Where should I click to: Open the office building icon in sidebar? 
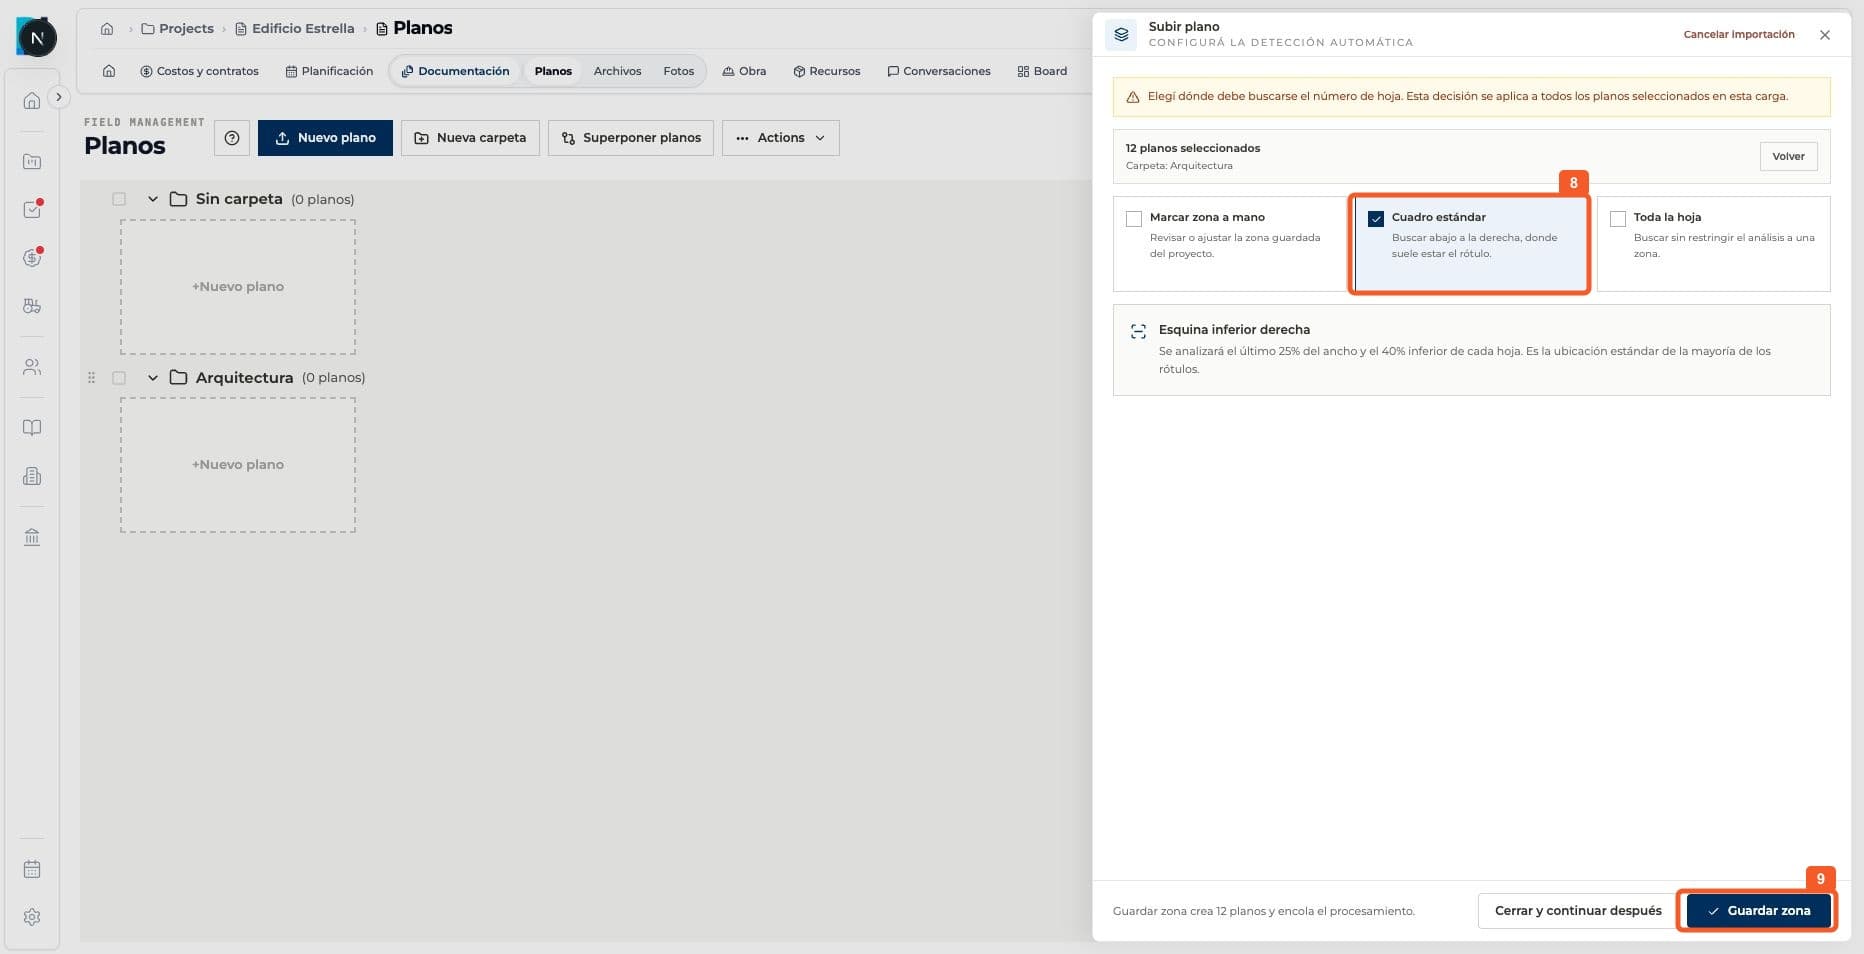point(32,476)
